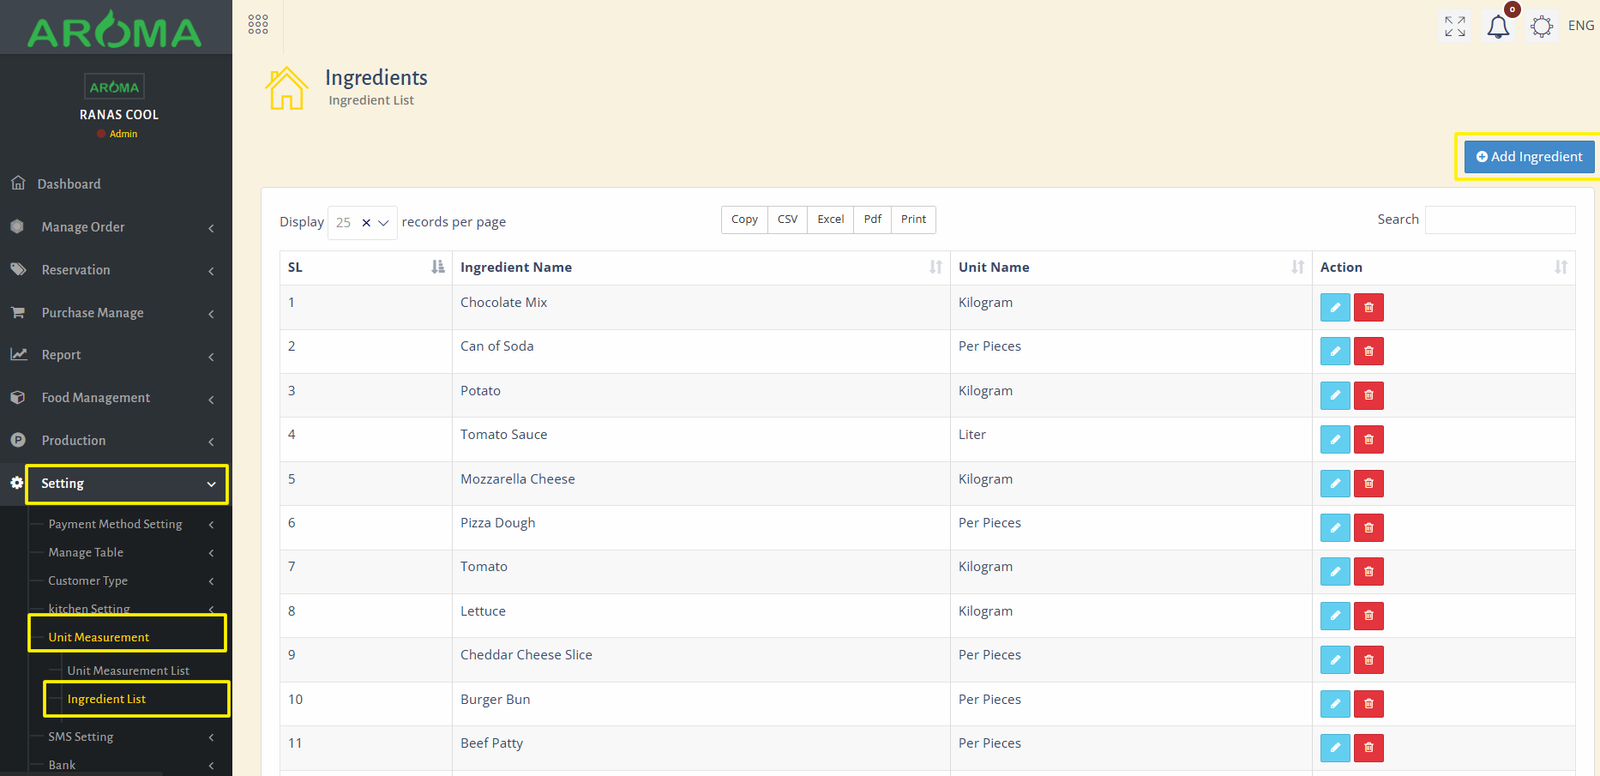Click pencil icon for Tomato Sauce
Viewport: 1600px width, 776px height.
coord(1334,439)
